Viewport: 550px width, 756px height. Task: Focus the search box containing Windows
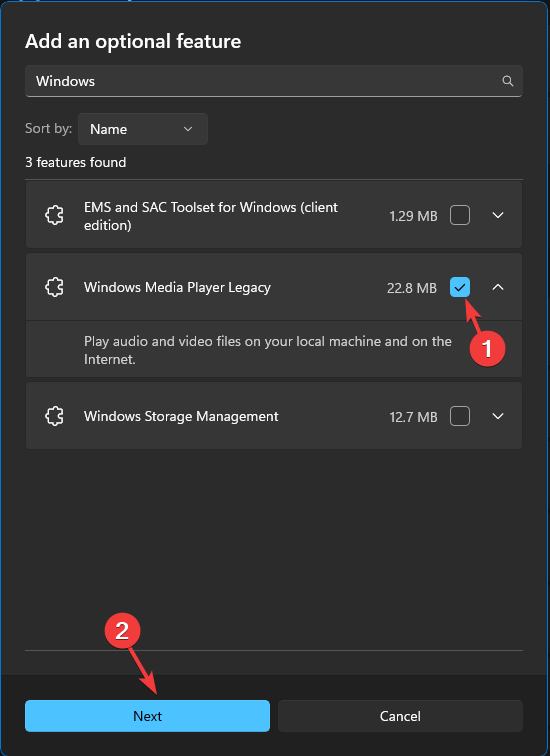(x=274, y=81)
